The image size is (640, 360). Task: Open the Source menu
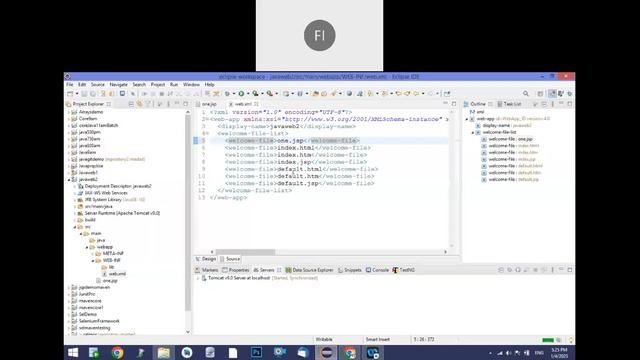[x=98, y=84]
